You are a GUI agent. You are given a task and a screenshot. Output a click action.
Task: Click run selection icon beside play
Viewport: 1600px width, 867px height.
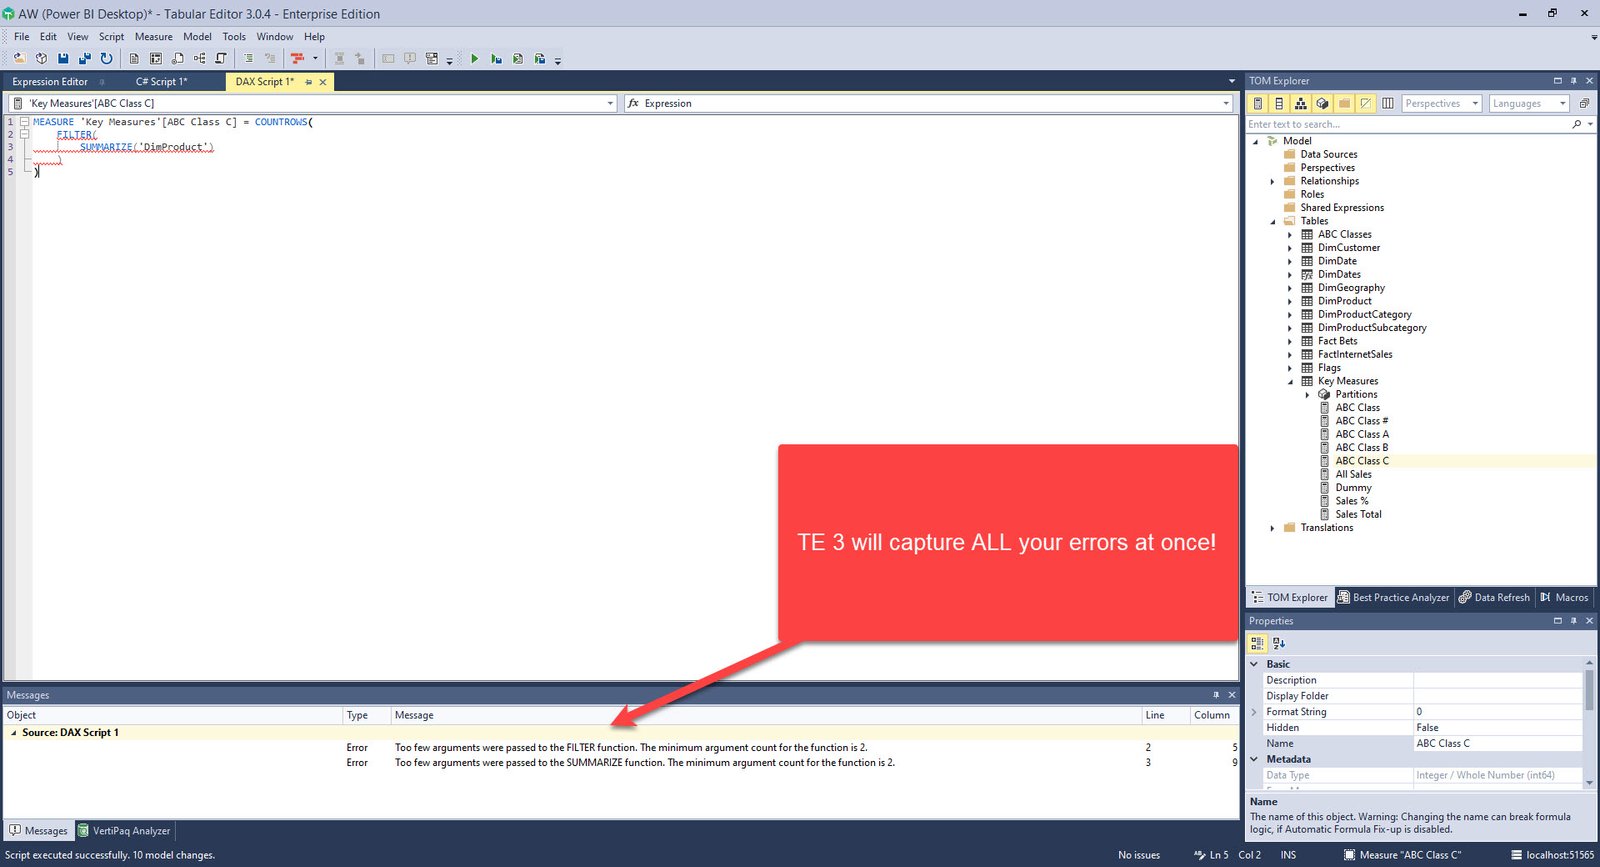[x=496, y=58]
